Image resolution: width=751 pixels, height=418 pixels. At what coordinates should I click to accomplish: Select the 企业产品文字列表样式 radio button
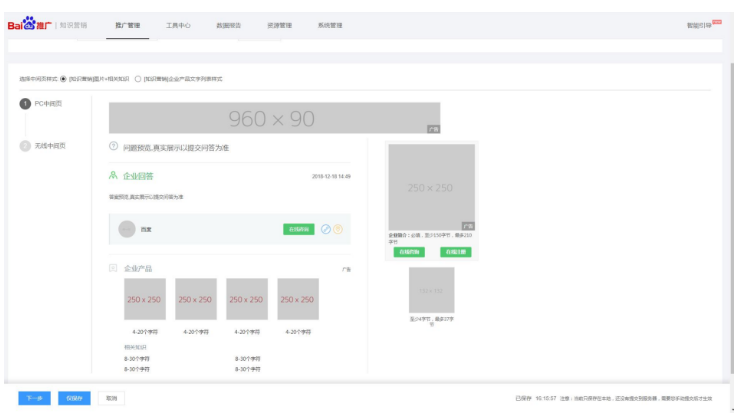pos(138,78)
